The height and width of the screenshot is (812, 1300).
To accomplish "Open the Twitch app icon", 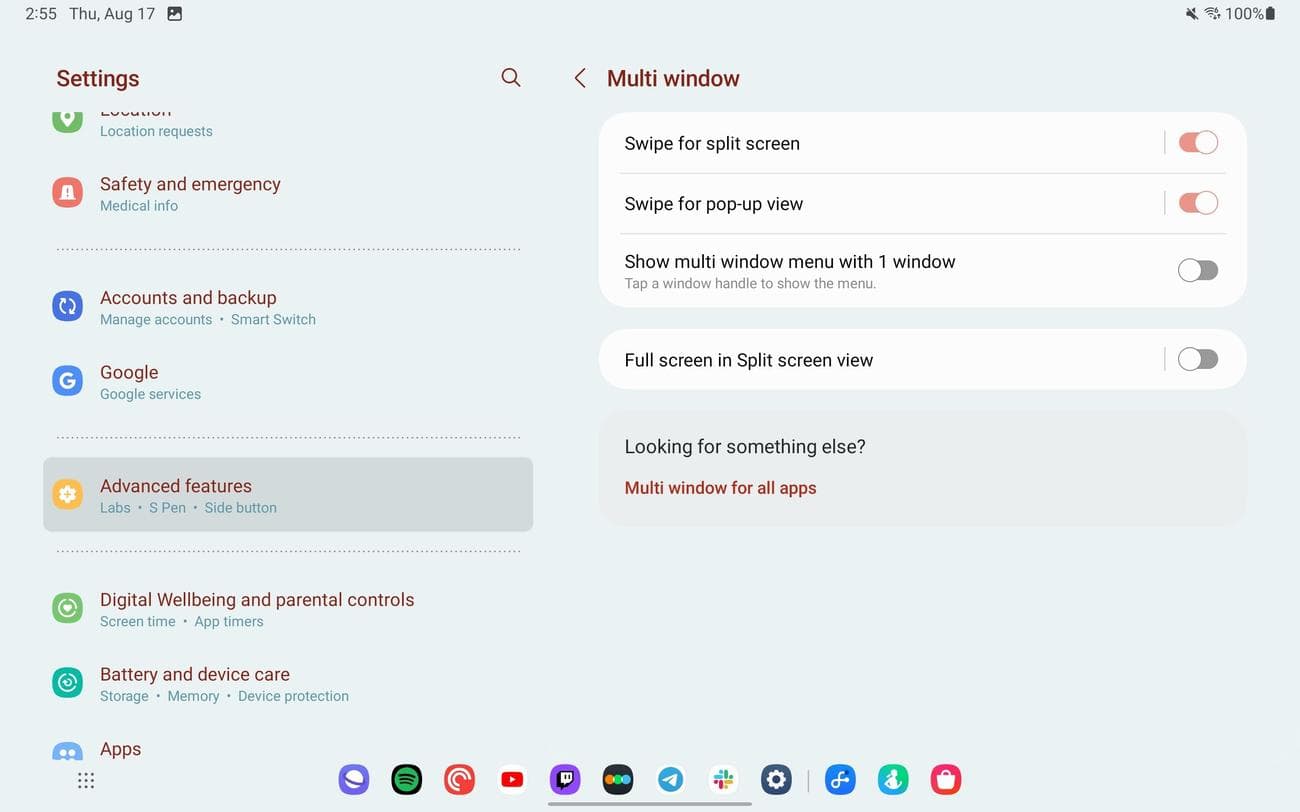I will [565, 780].
